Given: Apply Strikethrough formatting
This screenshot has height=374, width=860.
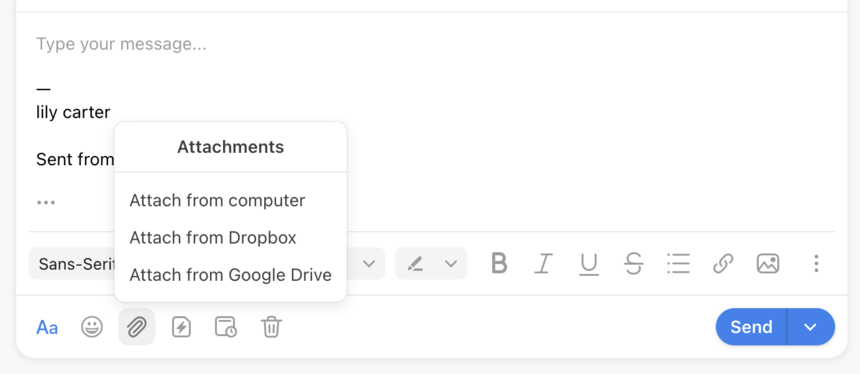Looking at the screenshot, I should tap(633, 264).
